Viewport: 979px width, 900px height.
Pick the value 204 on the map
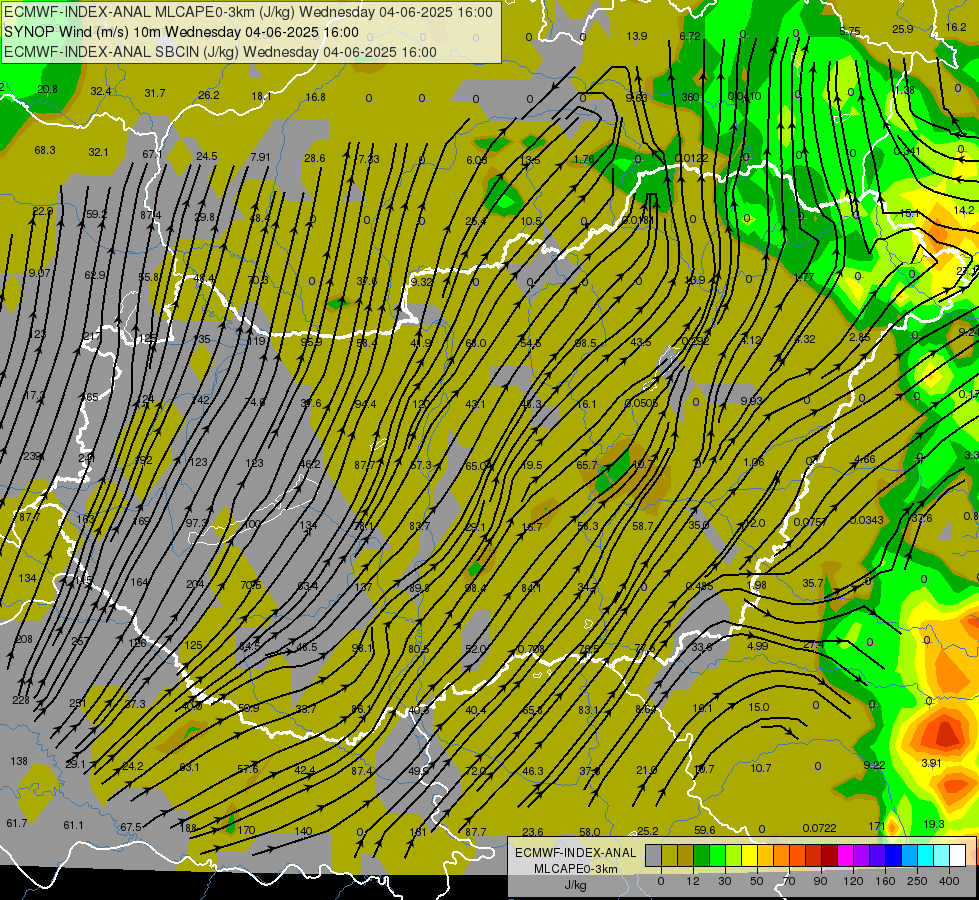(195, 584)
